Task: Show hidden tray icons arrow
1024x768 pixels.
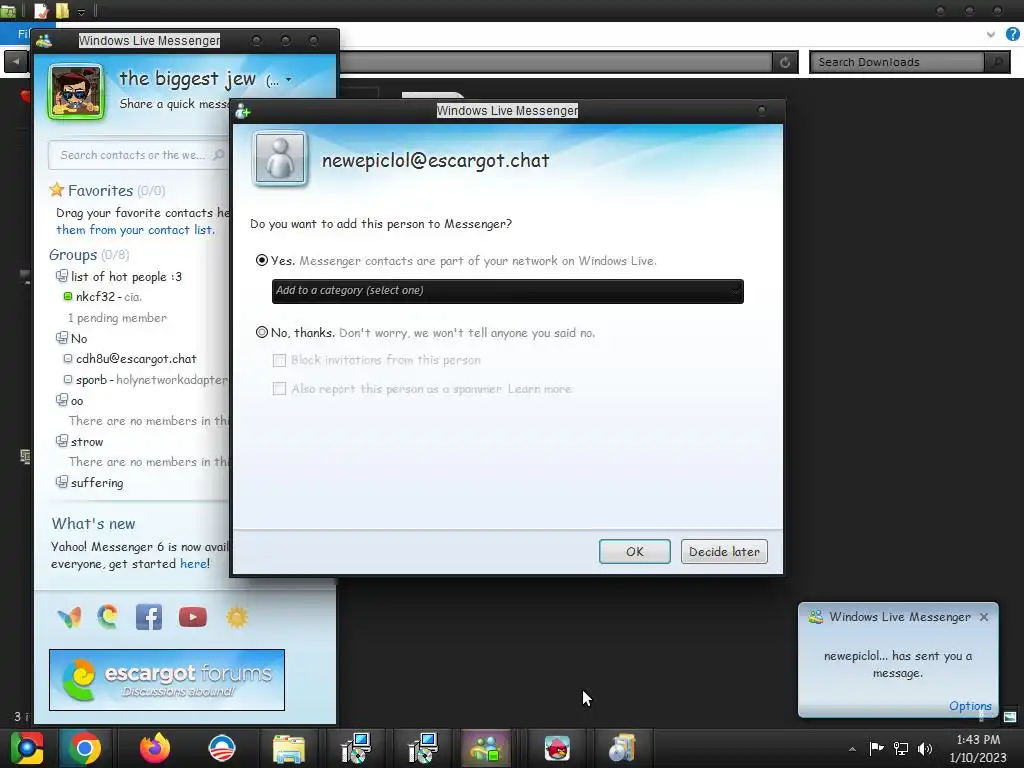Action: pos(852,749)
